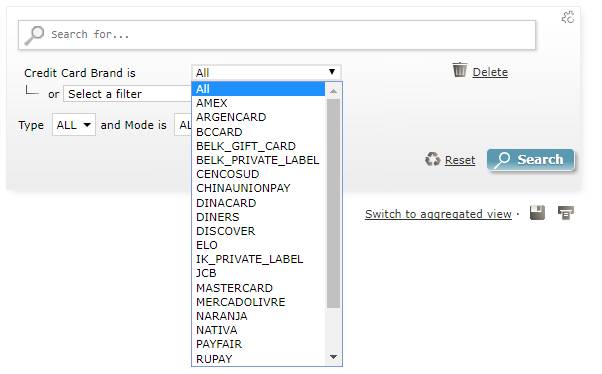
Task: Click the printer icon
Action: [x=566, y=212]
